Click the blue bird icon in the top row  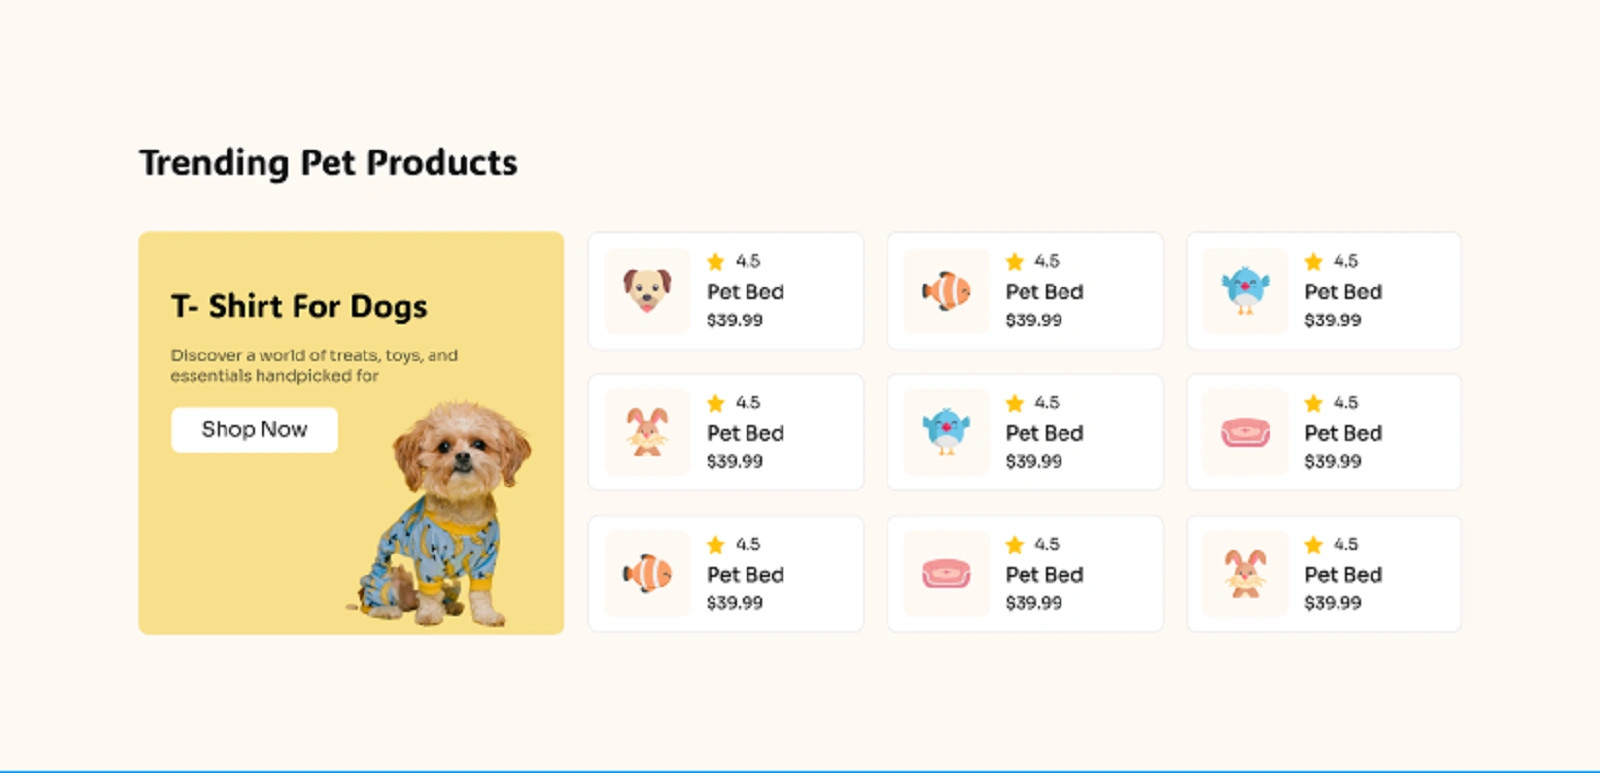pos(1245,291)
